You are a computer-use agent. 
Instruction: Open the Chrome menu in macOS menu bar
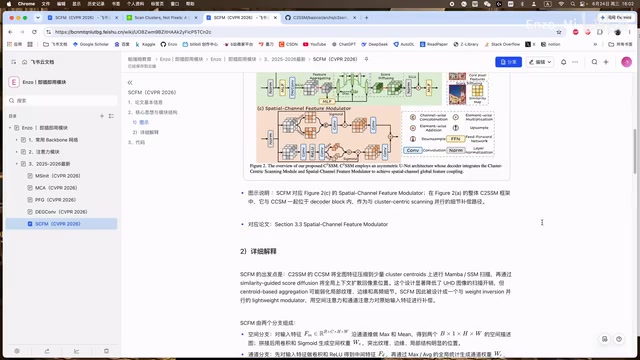[27, 4]
